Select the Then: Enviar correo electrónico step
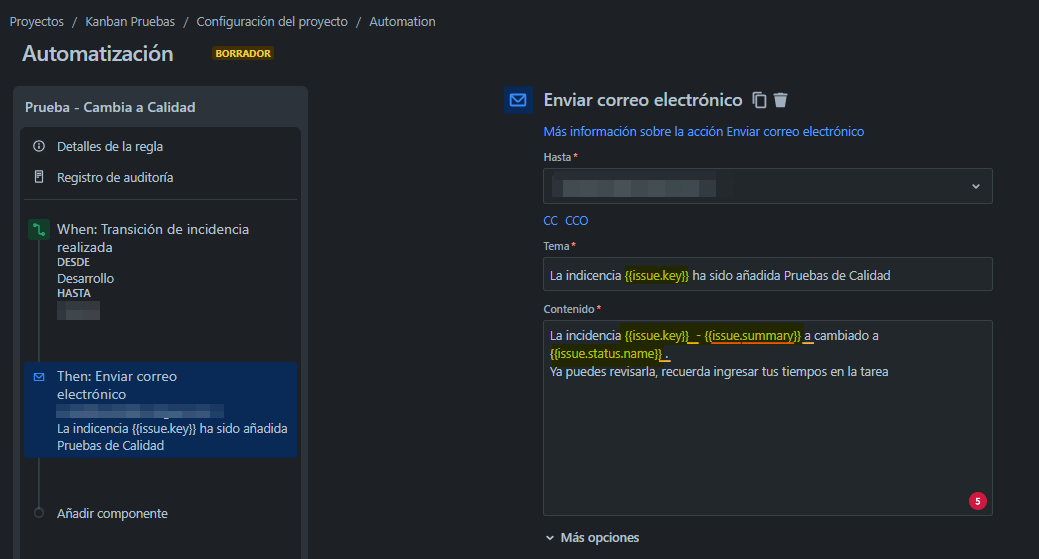 pos(160,410)
